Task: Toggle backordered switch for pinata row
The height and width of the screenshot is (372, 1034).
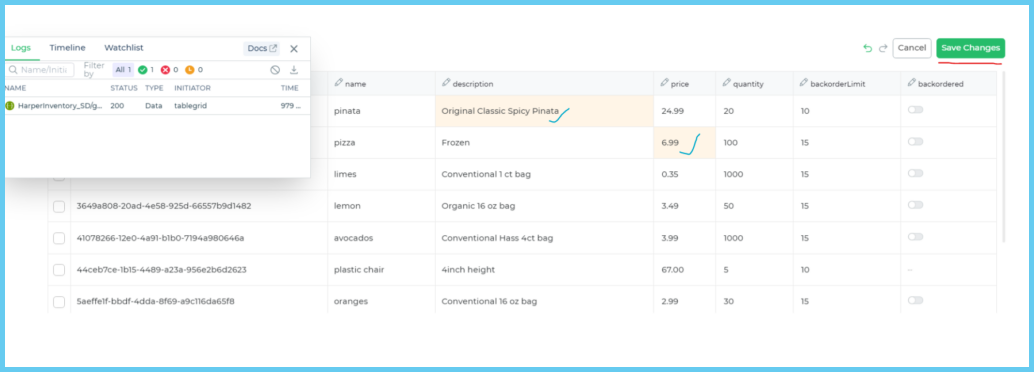Action: point(915,110)
